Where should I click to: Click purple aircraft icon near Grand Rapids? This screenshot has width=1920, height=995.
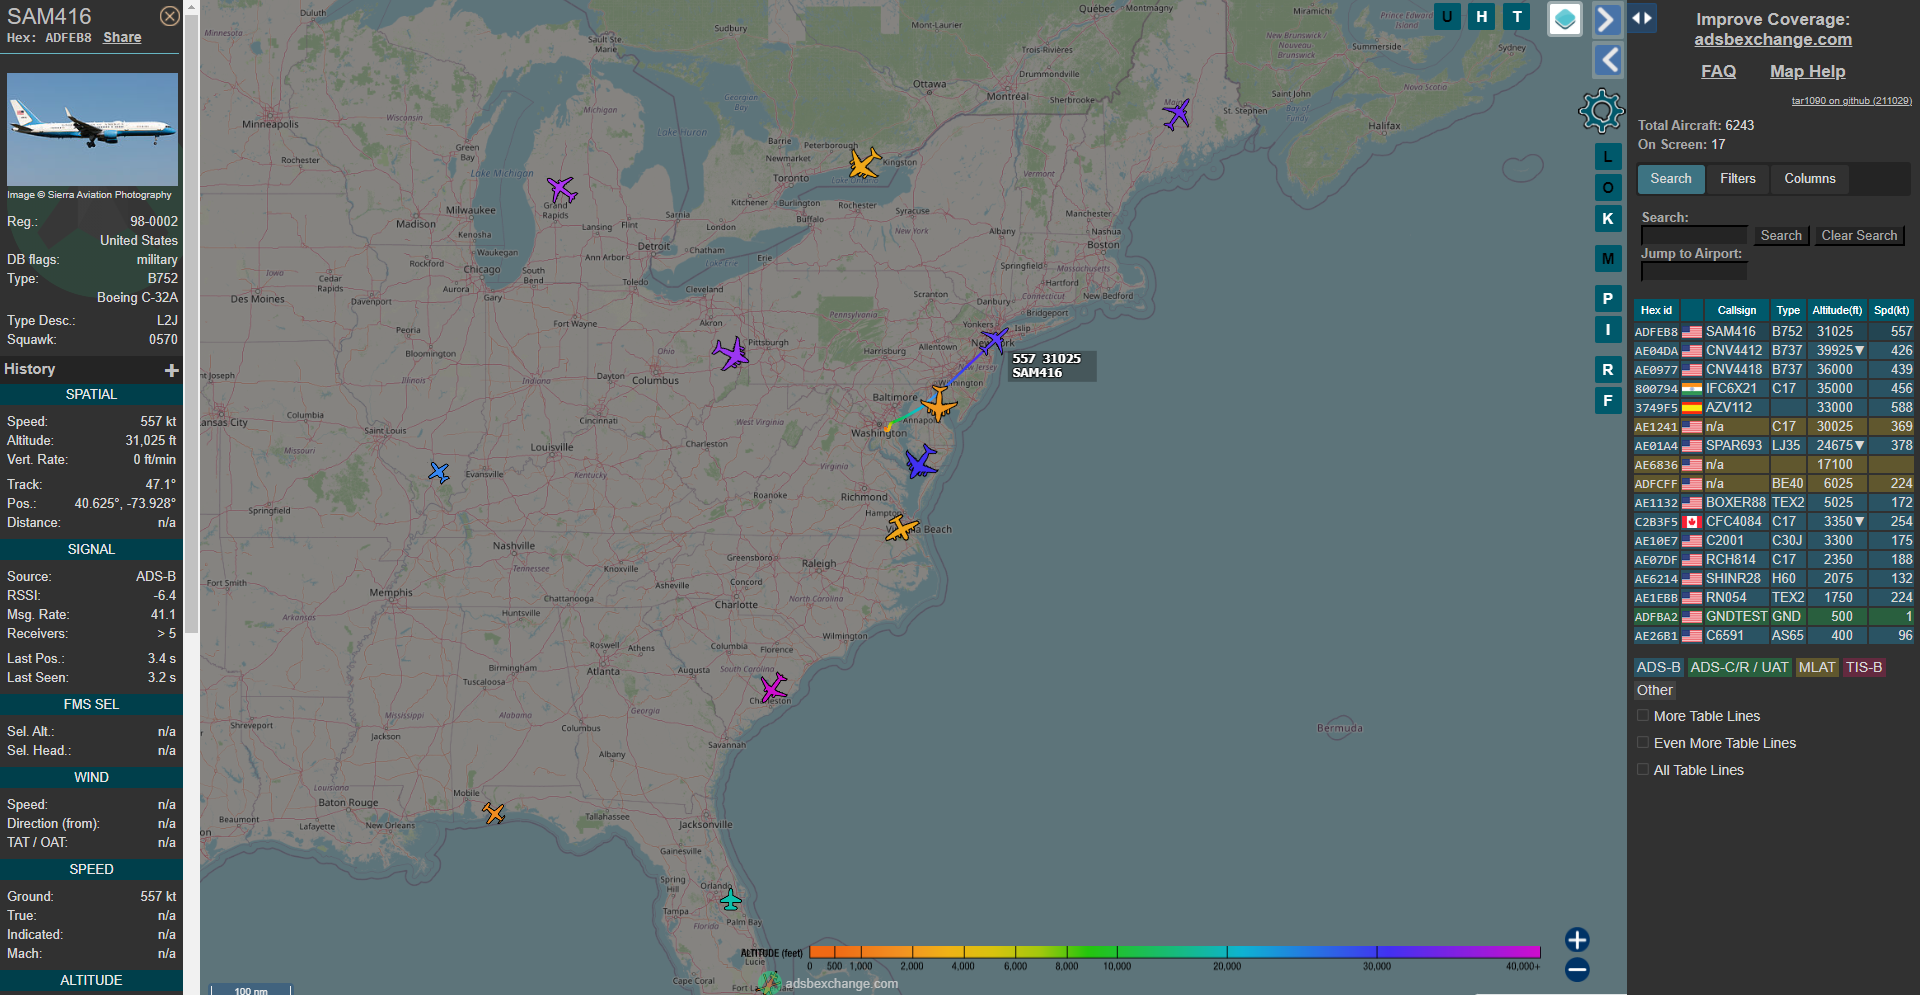coord(562,189)
